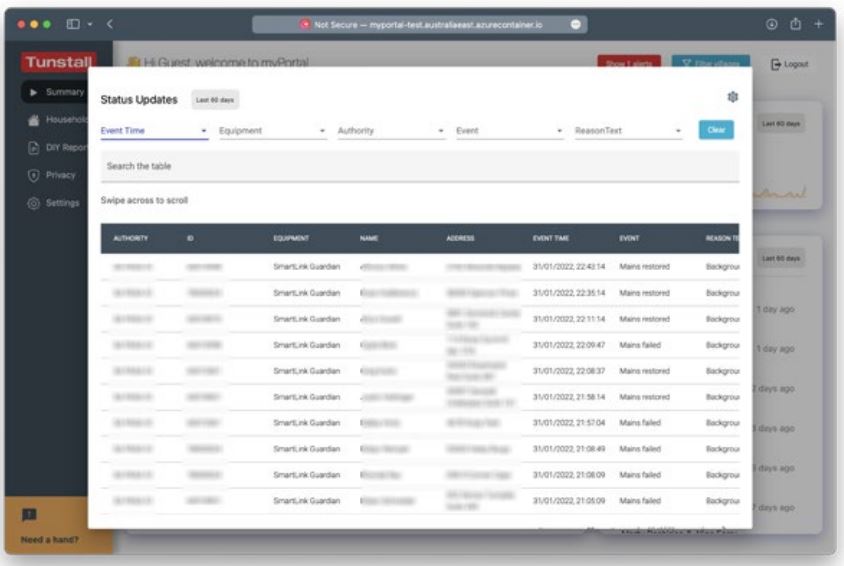Click the browser address bar
The image size is (844, 566).
[x=420, y=24]
